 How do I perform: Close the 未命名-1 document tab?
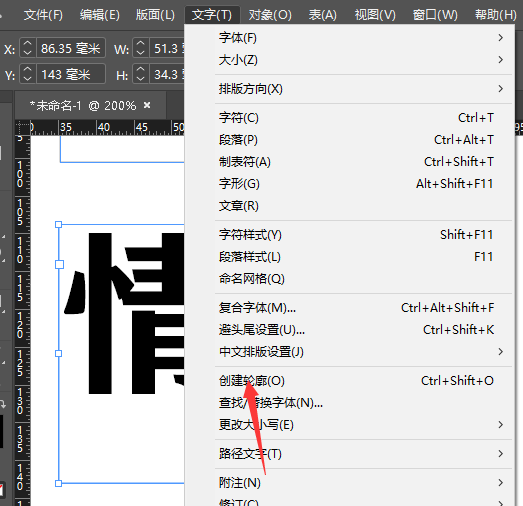(147, 105)
